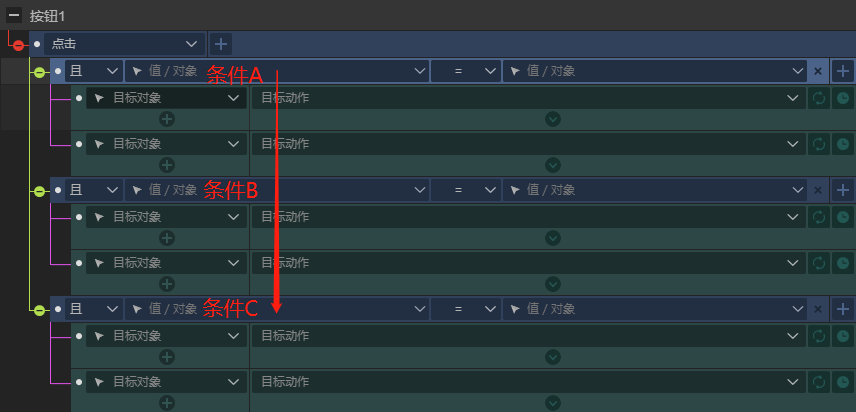Add target under first 目标对象 of condition A
This screenshot has width=856, height=412.
click(x=167, y=119)
